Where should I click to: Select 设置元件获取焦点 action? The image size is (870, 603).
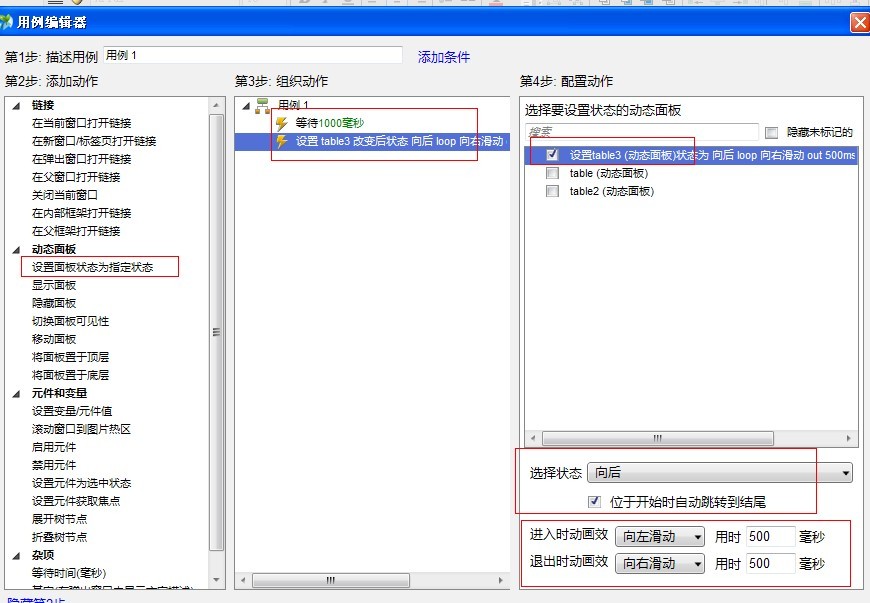pyautogui.click(x=76, y=501)
